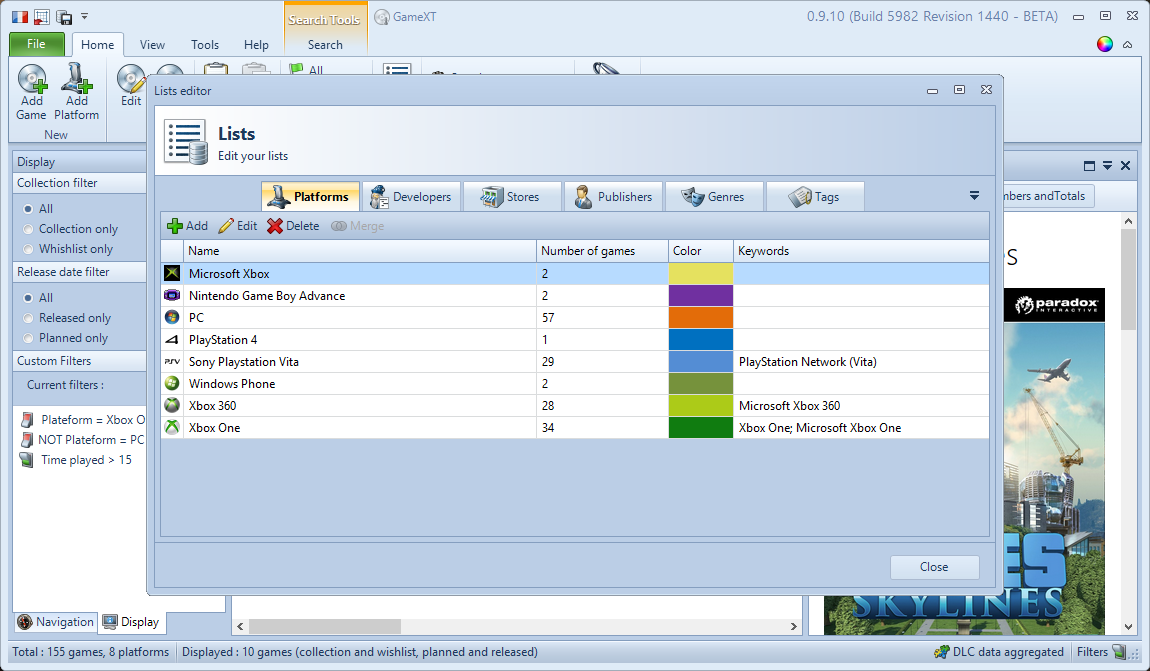Switch to the Developers tab
Viewport: 1150px width, 671px height.
tap(412, 197)
